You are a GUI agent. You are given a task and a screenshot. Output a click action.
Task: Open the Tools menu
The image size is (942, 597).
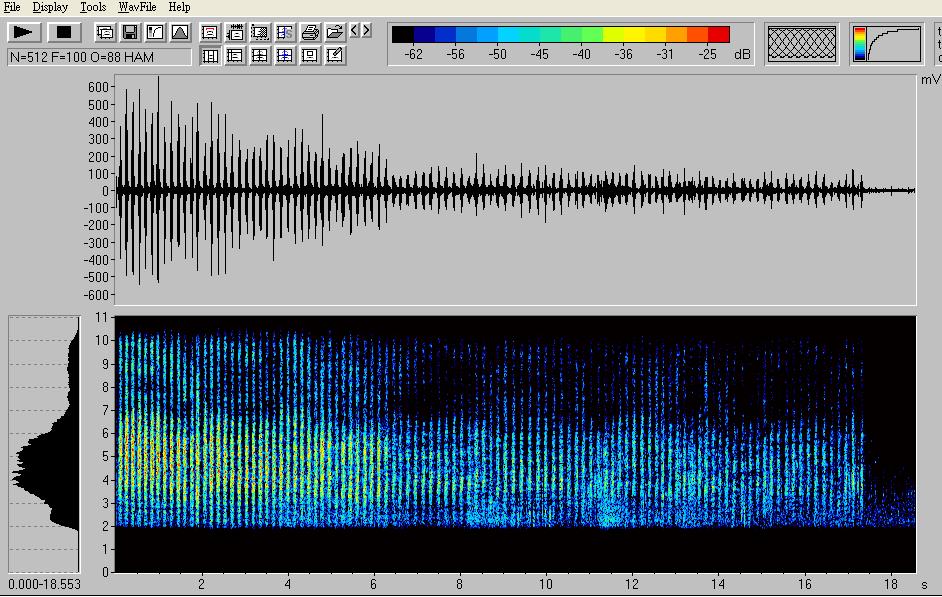(93, 7)
